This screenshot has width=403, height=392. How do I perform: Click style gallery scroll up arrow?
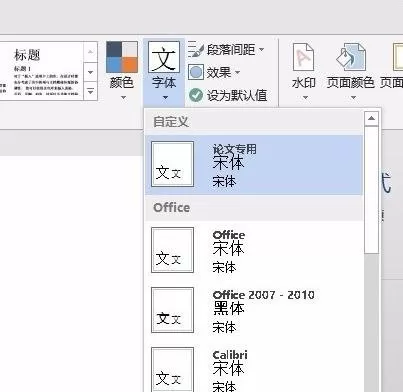[90, 52]
